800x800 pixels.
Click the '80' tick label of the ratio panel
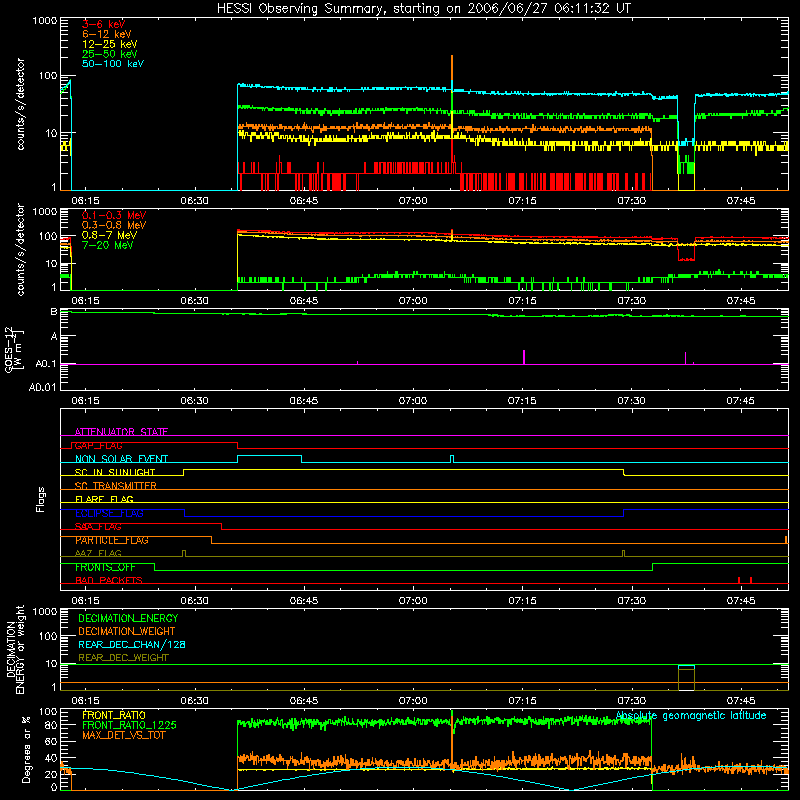pos(52,724)
